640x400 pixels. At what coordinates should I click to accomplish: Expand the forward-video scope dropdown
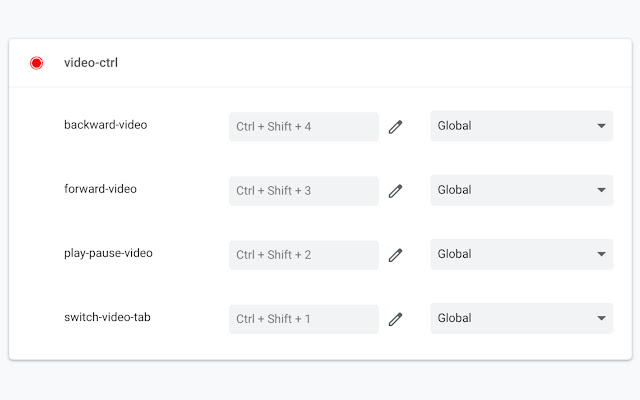pos(521,190)
